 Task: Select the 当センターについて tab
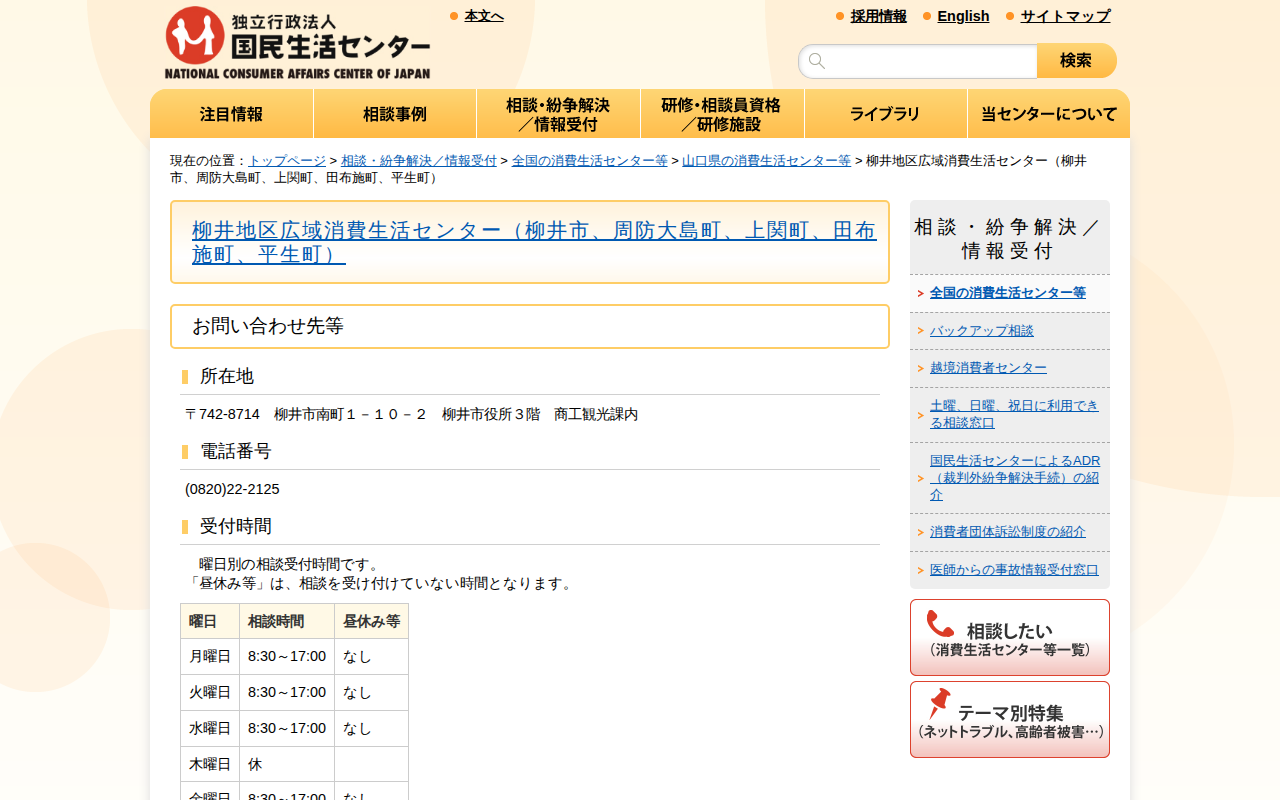tap(1048, 113)
